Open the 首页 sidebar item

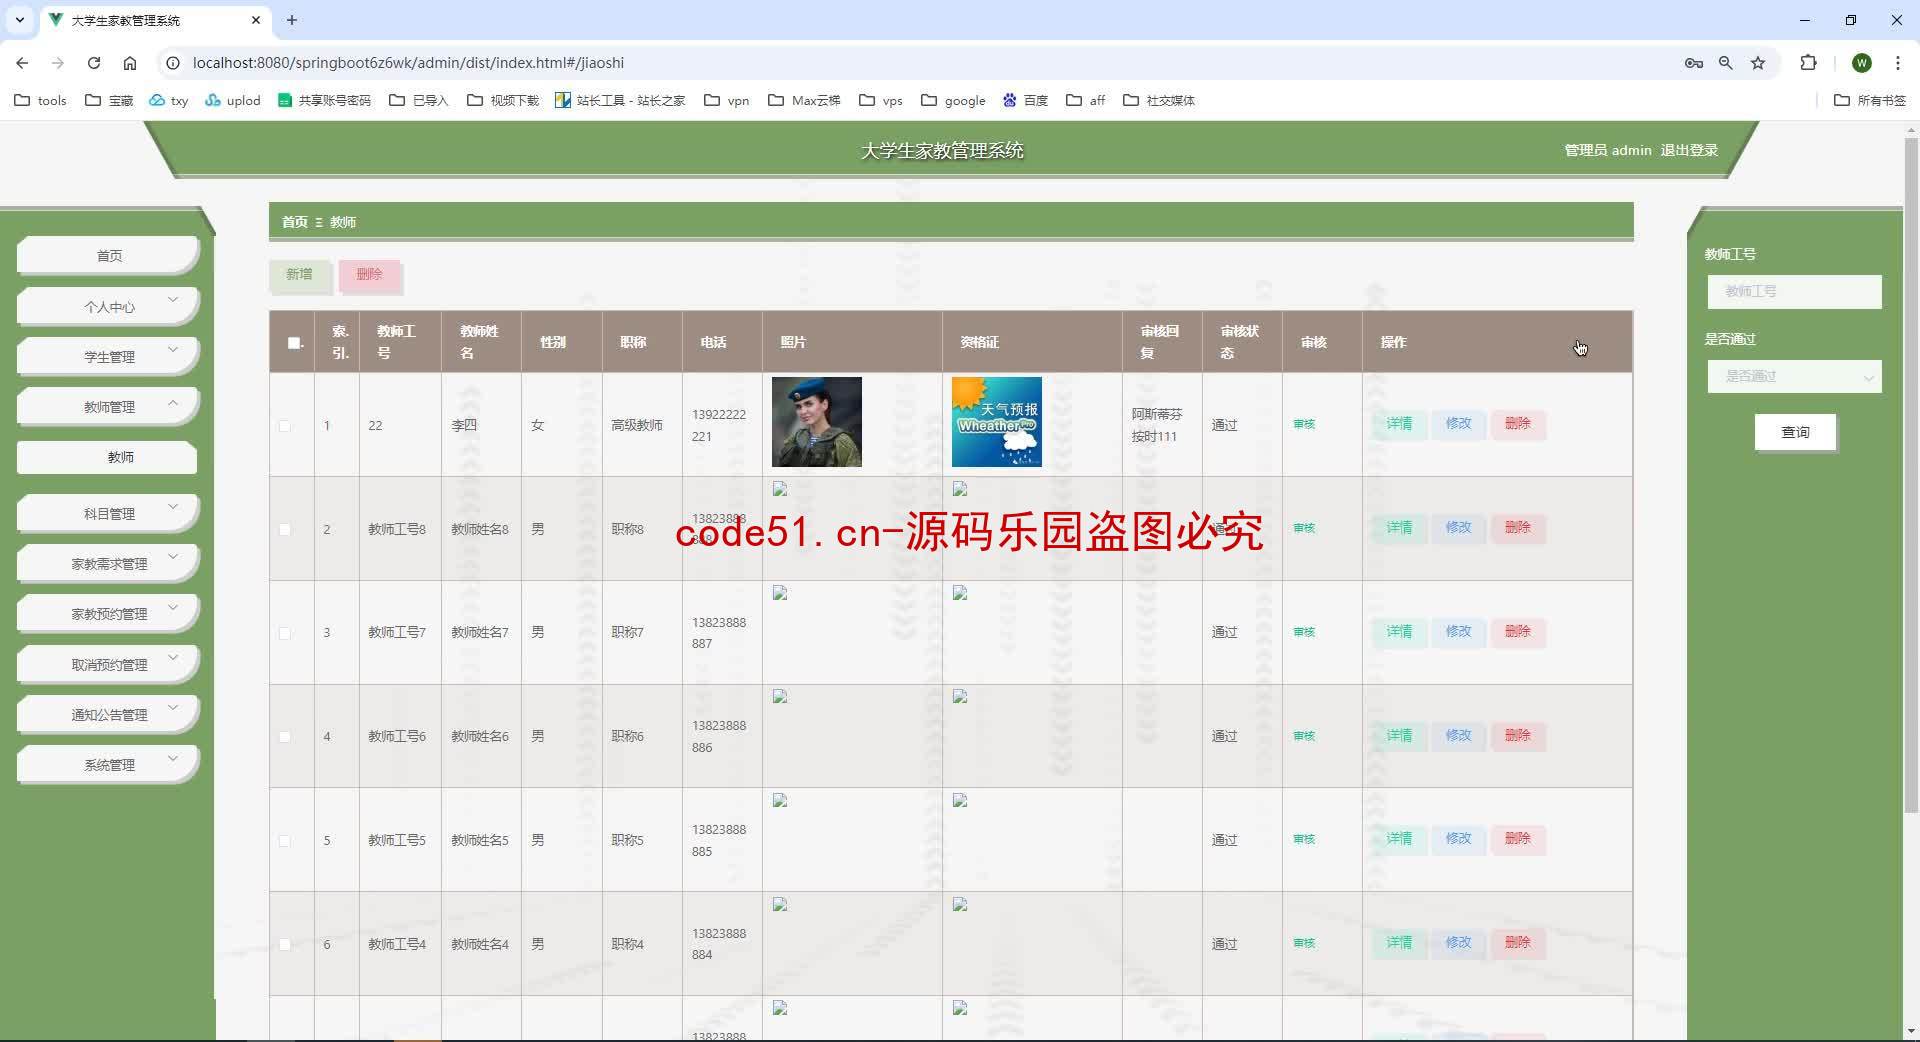coord(108,255)
